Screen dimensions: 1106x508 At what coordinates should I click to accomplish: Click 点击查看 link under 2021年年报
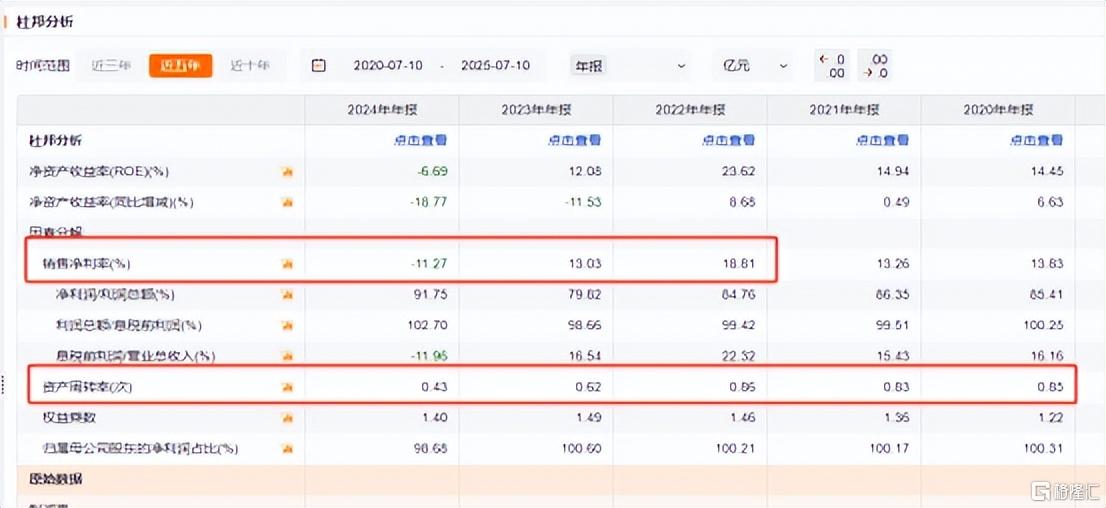coord(882,140)
